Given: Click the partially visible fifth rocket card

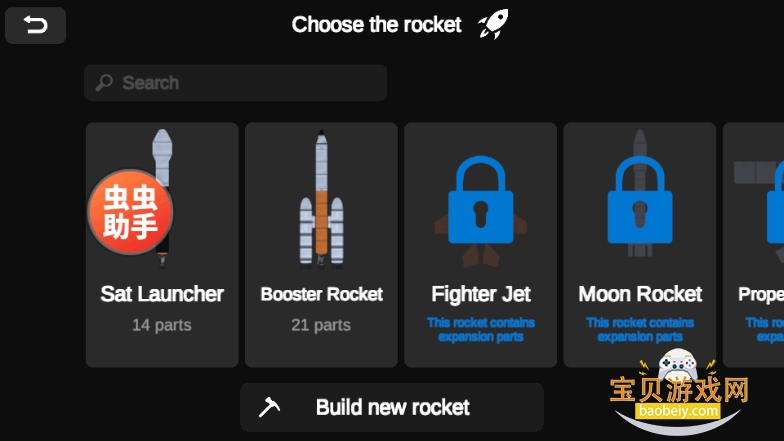Looking at the screenshot, I should tap(757, 245).
